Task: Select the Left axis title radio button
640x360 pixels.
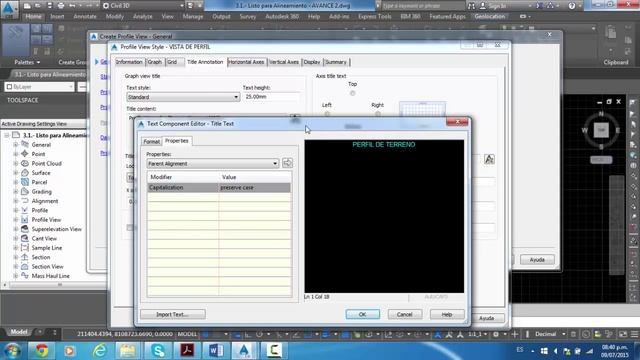Action: click(327, 114)
